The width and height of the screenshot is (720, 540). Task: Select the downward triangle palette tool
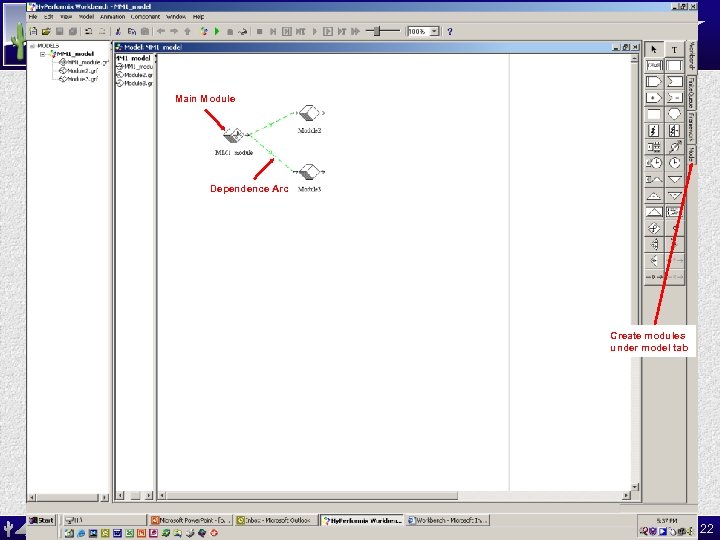click(x=674, y=179)
